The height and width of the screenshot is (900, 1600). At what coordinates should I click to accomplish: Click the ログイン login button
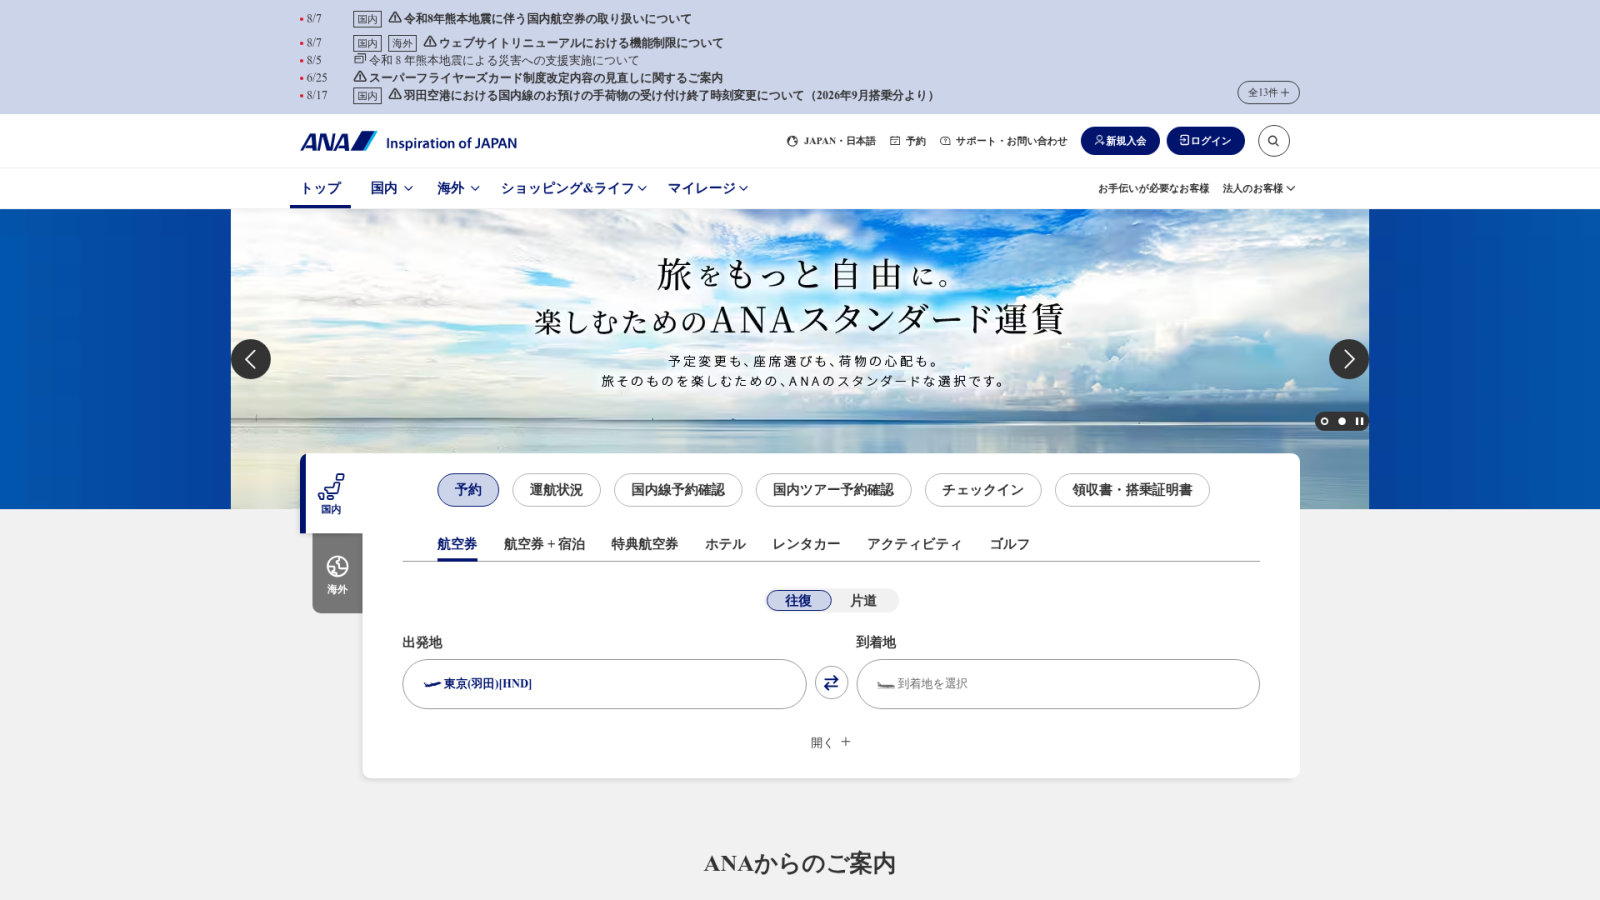tap(1205, 141)
